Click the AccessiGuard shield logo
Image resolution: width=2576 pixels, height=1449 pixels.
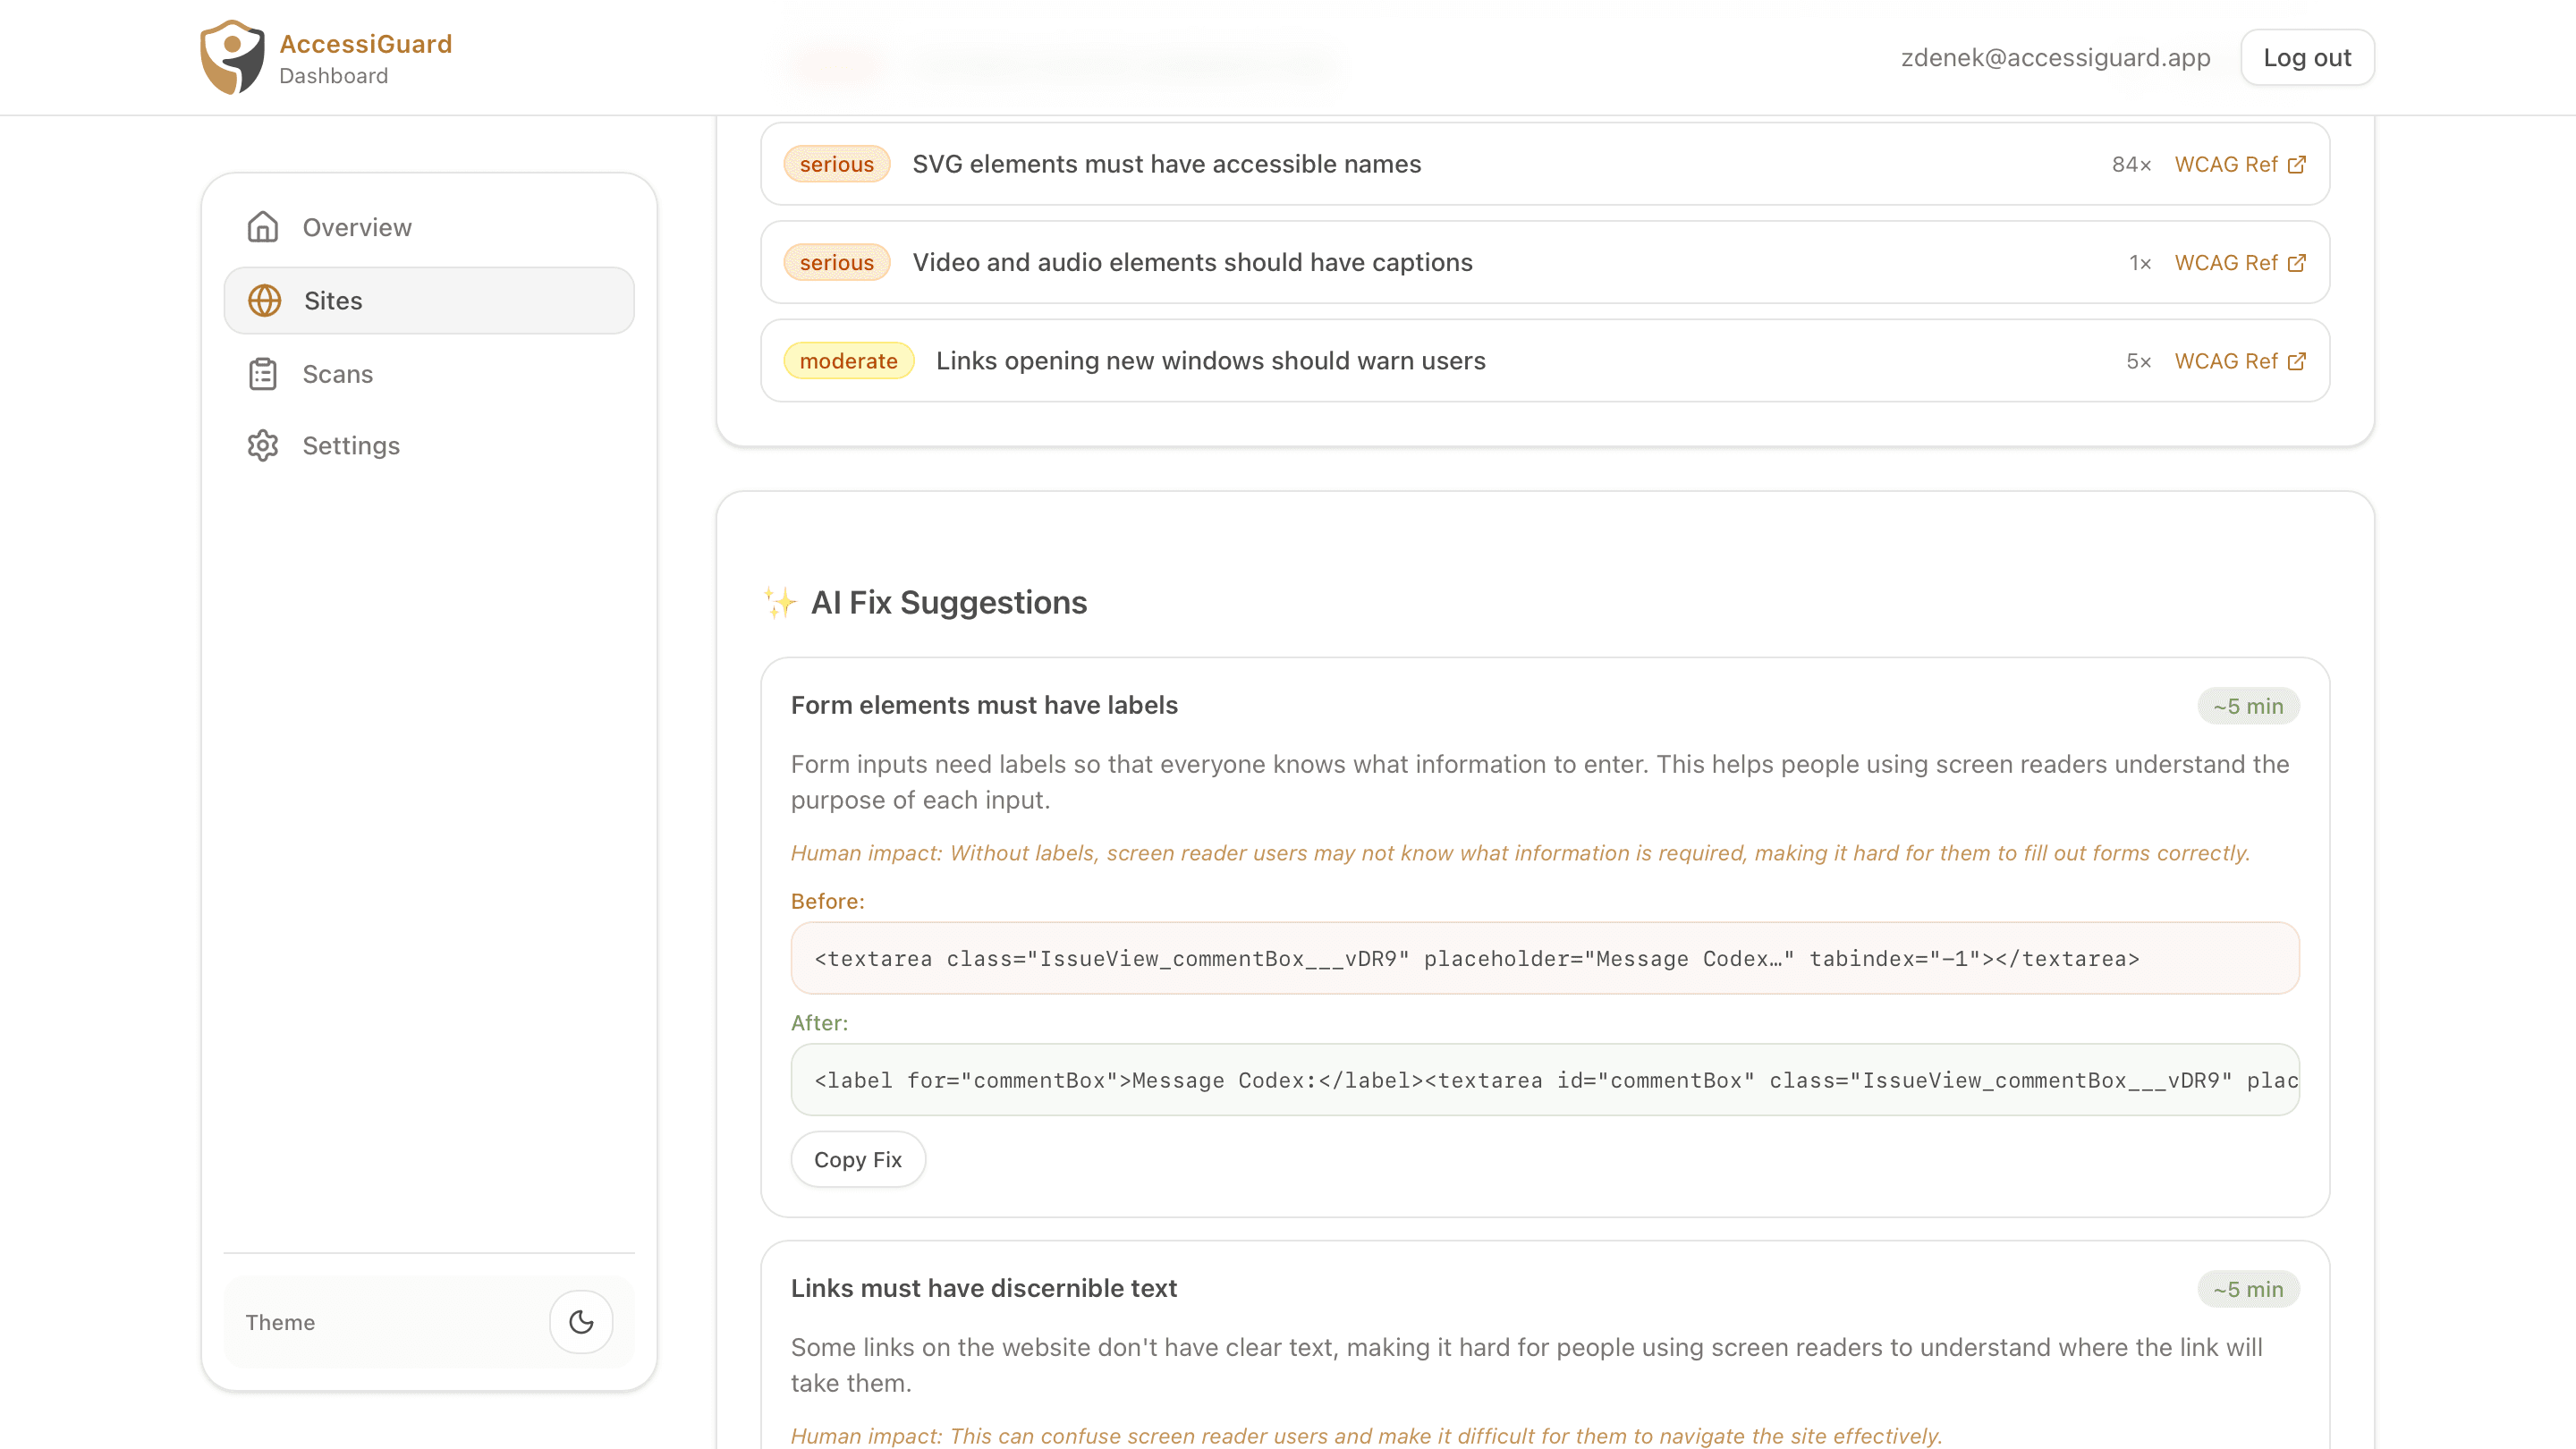232,56
